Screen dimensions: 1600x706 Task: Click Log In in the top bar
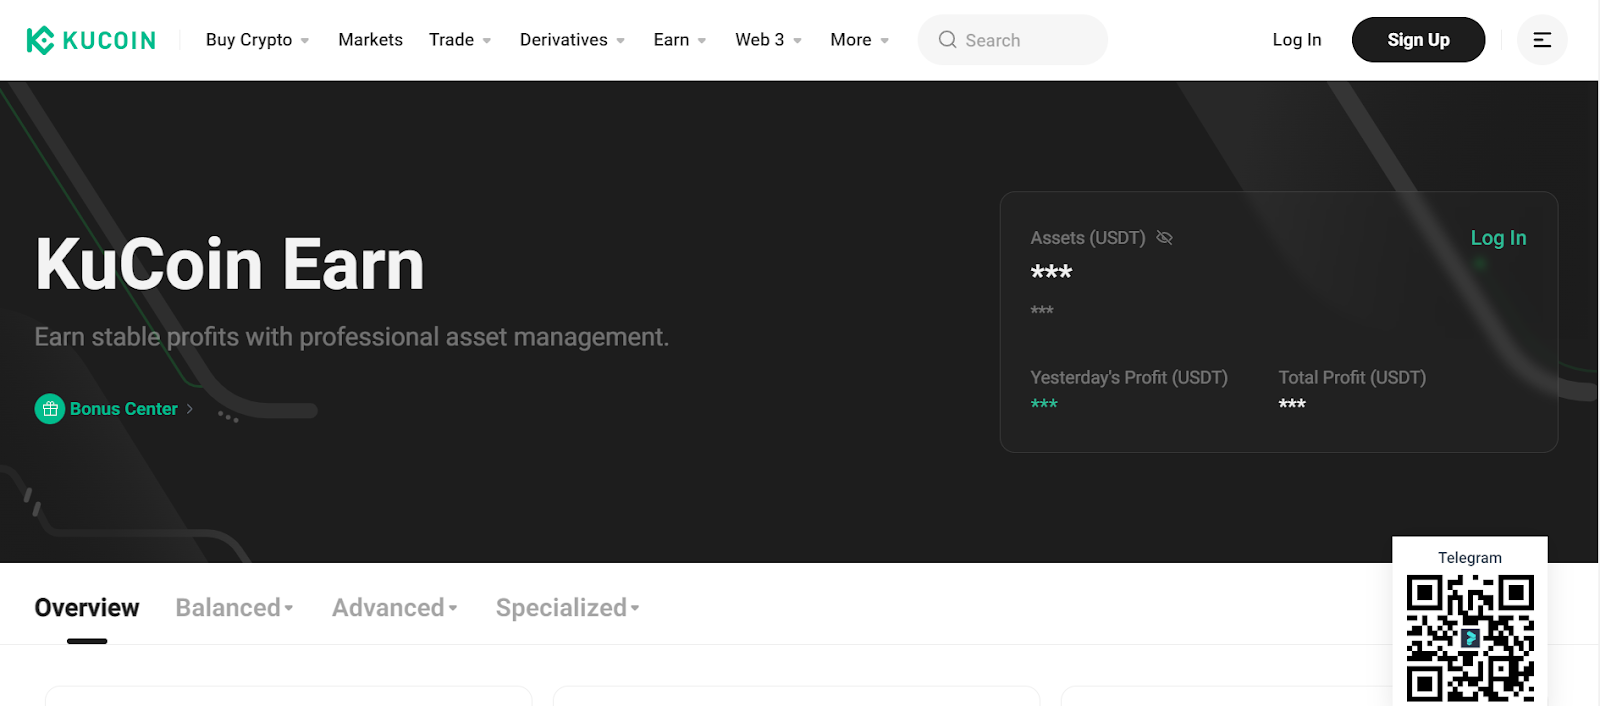[1297, 40]
